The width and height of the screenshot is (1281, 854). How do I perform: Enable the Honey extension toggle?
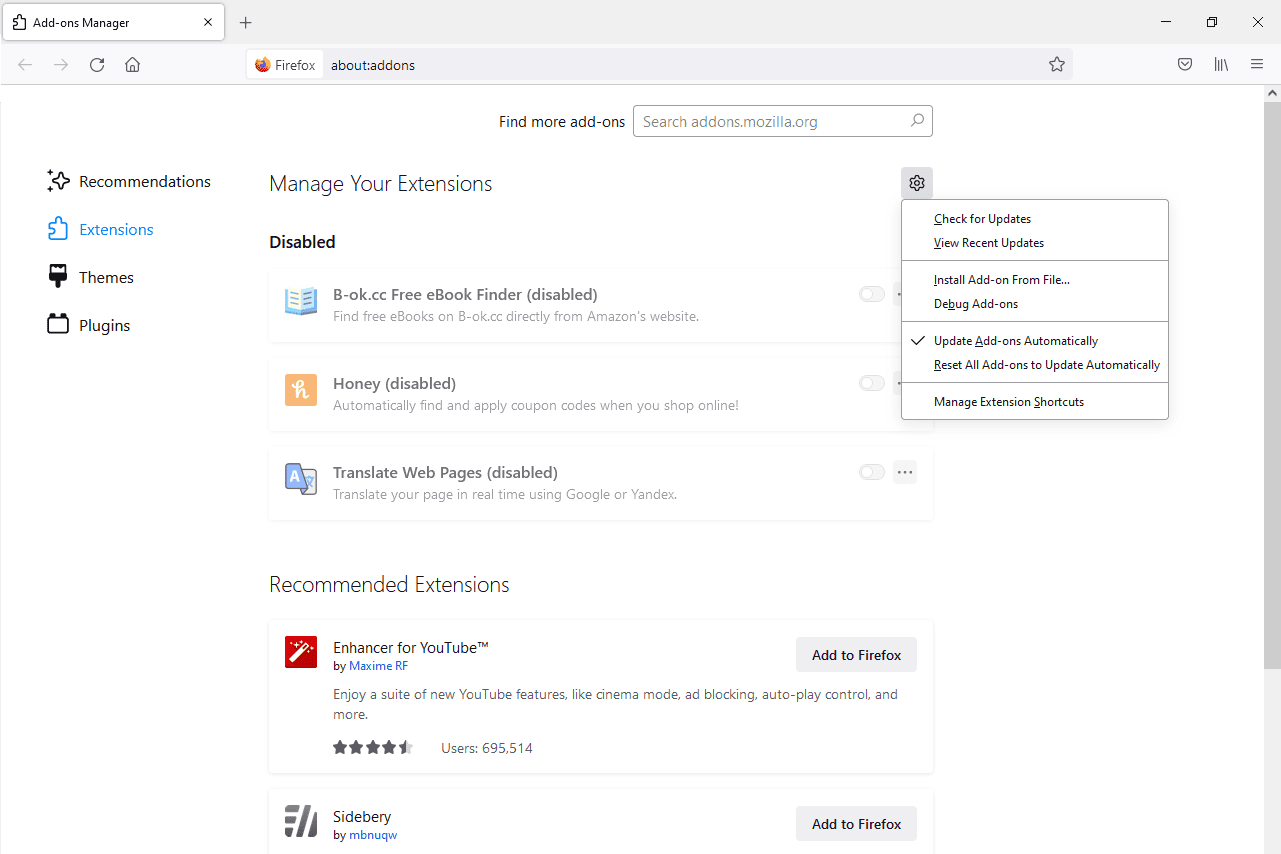(872, 383)
